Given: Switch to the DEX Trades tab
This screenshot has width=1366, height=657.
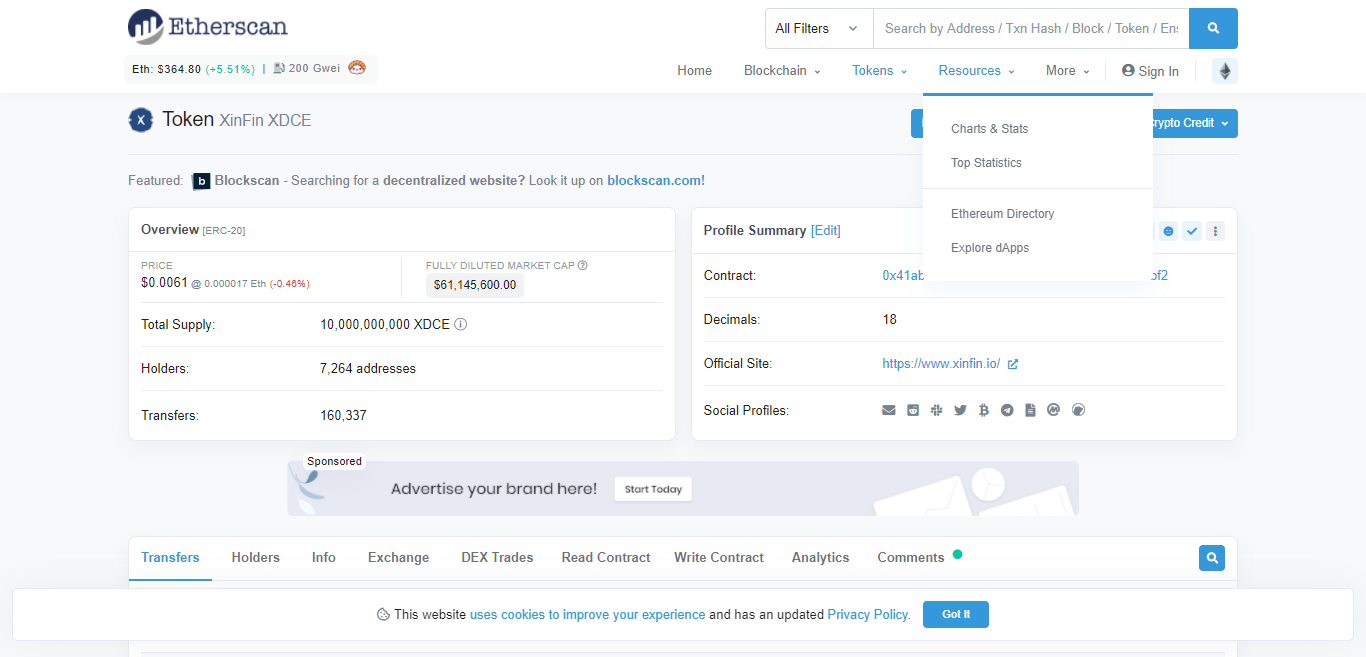Looking at the screenshot, I should 497,558.
